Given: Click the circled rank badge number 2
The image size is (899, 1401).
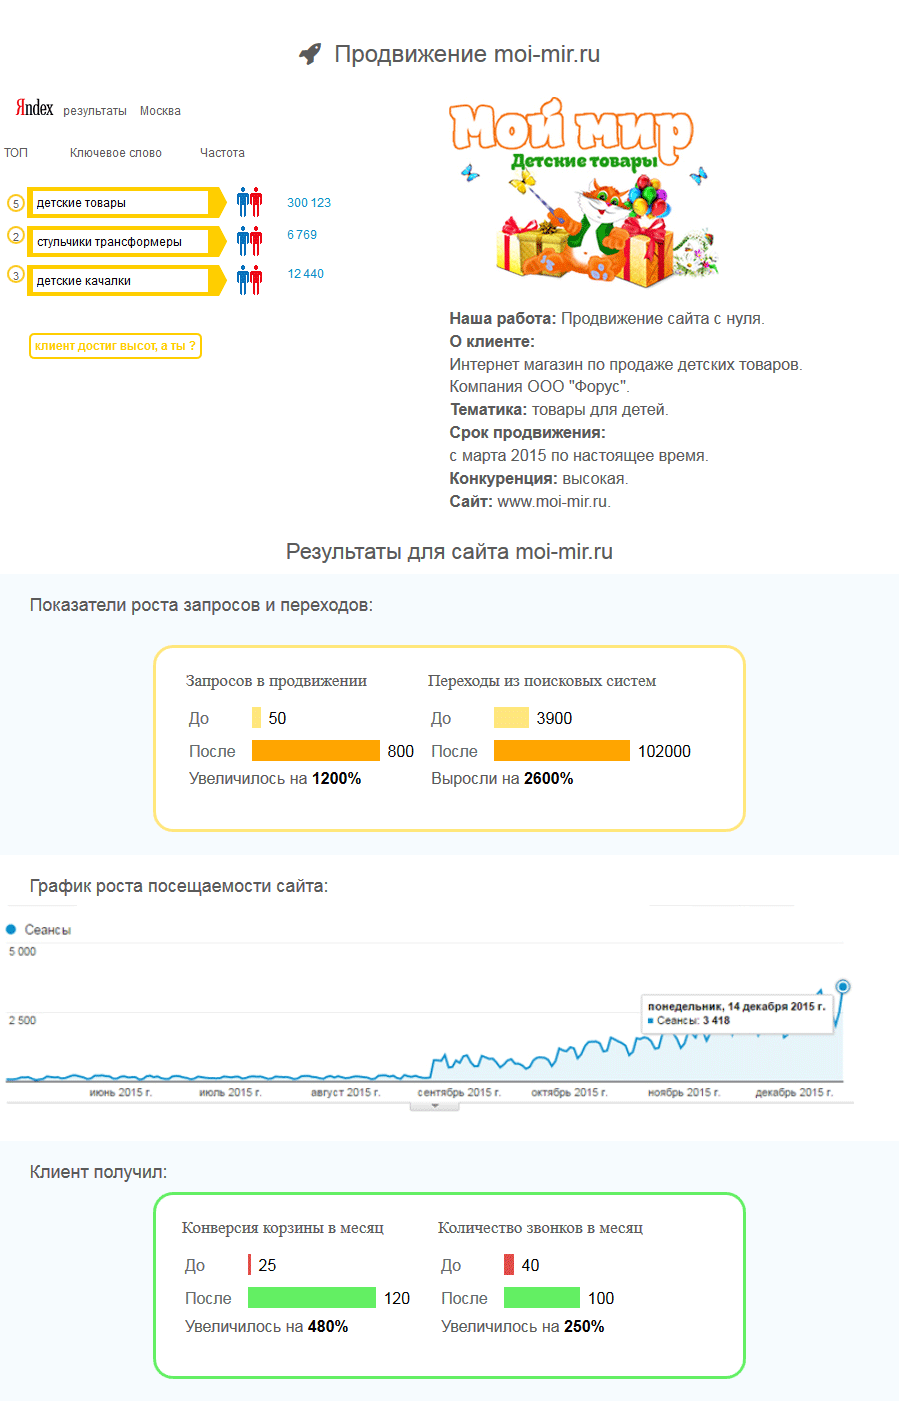Looking at the screenshot, I should tap(15, 236).
